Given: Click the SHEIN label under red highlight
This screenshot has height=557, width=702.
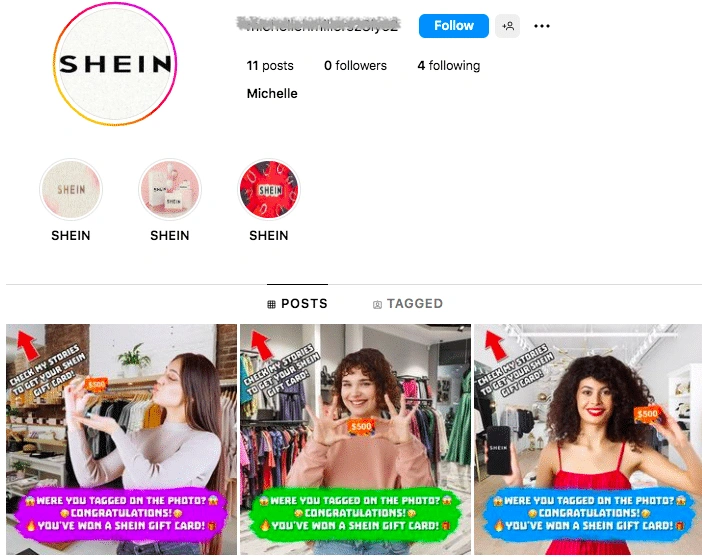Looking at the screenshot, I should pyautogui.click(x=269, y=236).
